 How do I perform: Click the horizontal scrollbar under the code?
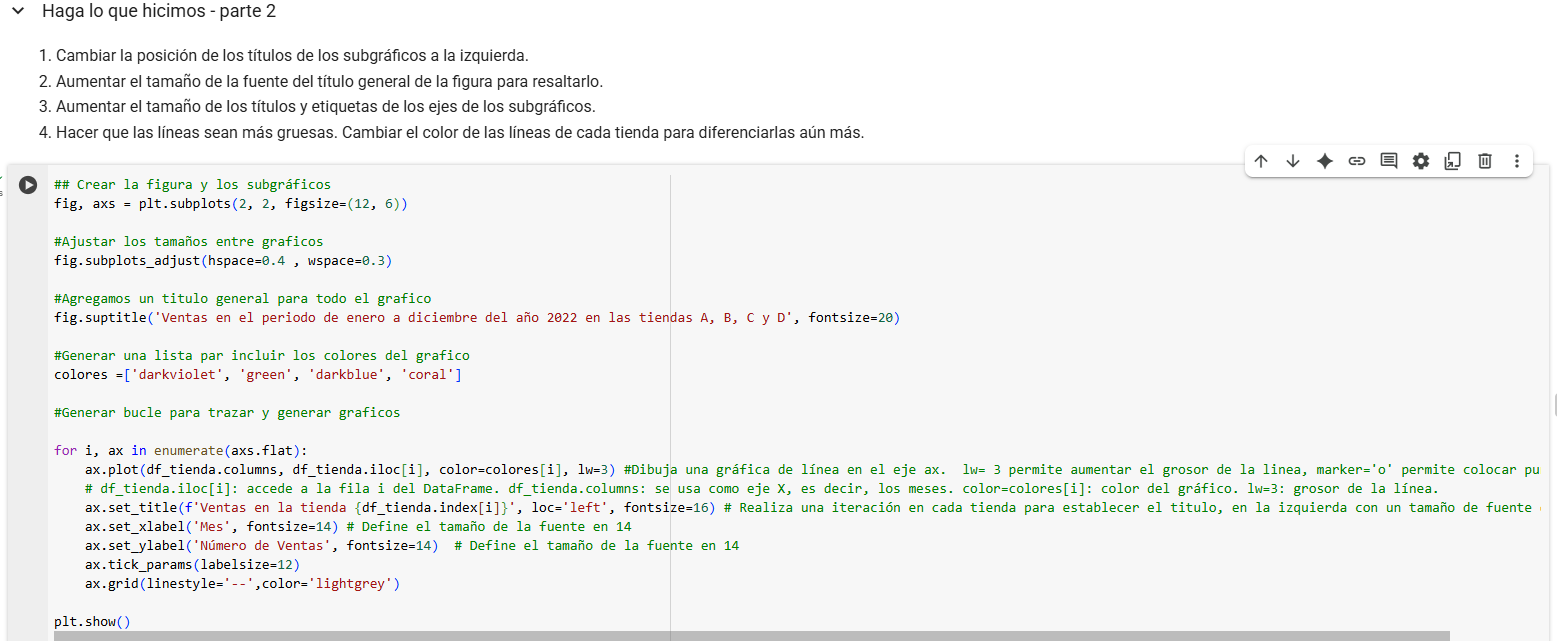751,636
